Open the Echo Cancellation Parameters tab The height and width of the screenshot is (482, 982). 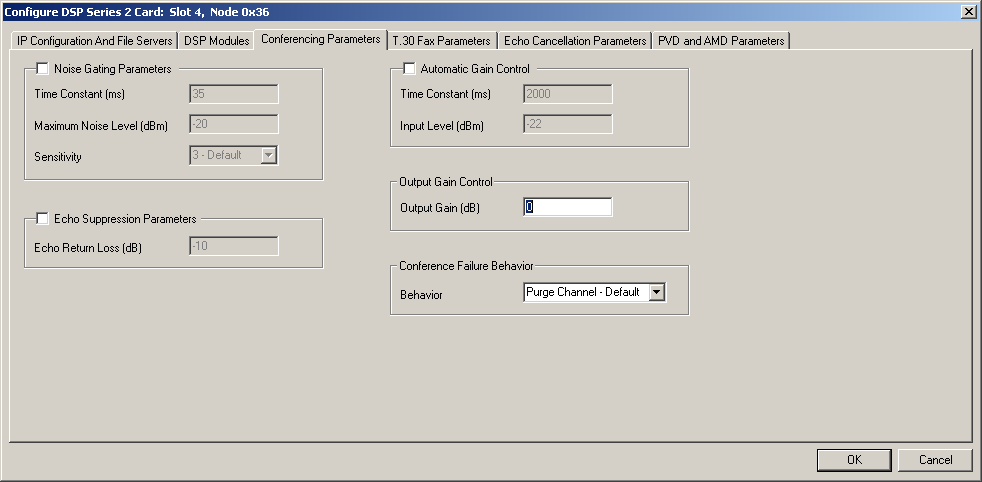574,41
